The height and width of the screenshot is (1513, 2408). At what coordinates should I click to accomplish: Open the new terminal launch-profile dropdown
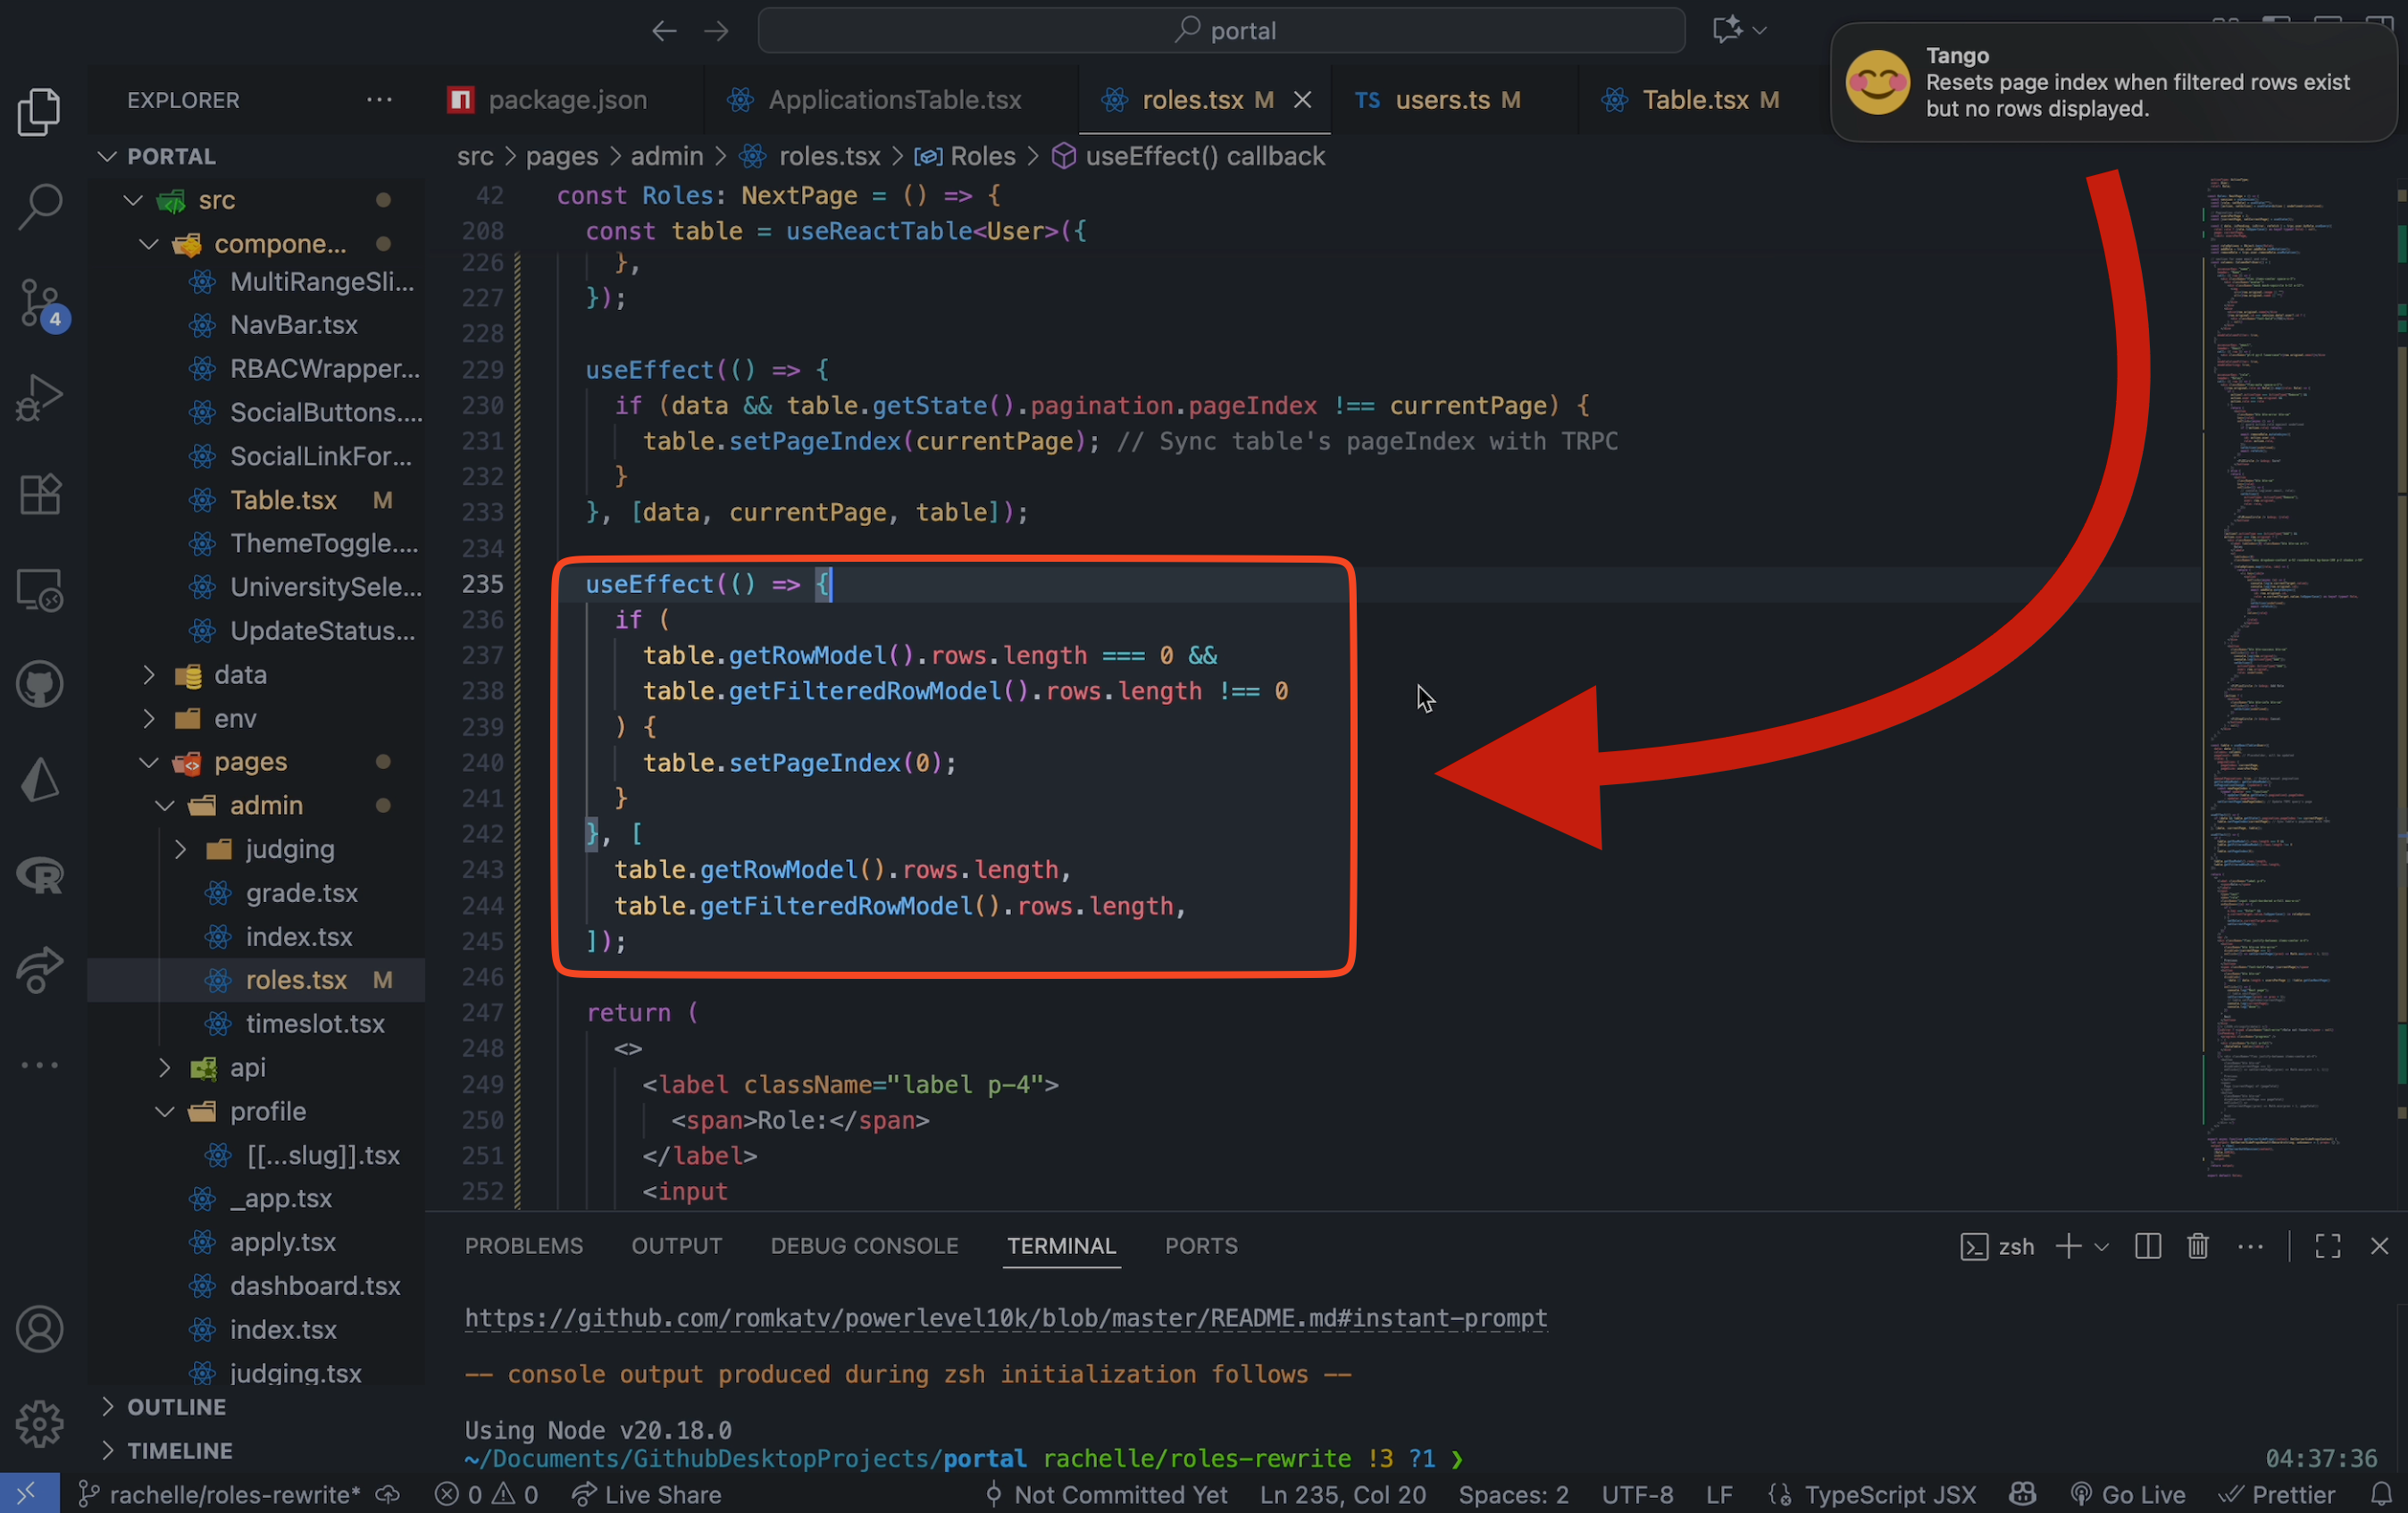2101,1246
